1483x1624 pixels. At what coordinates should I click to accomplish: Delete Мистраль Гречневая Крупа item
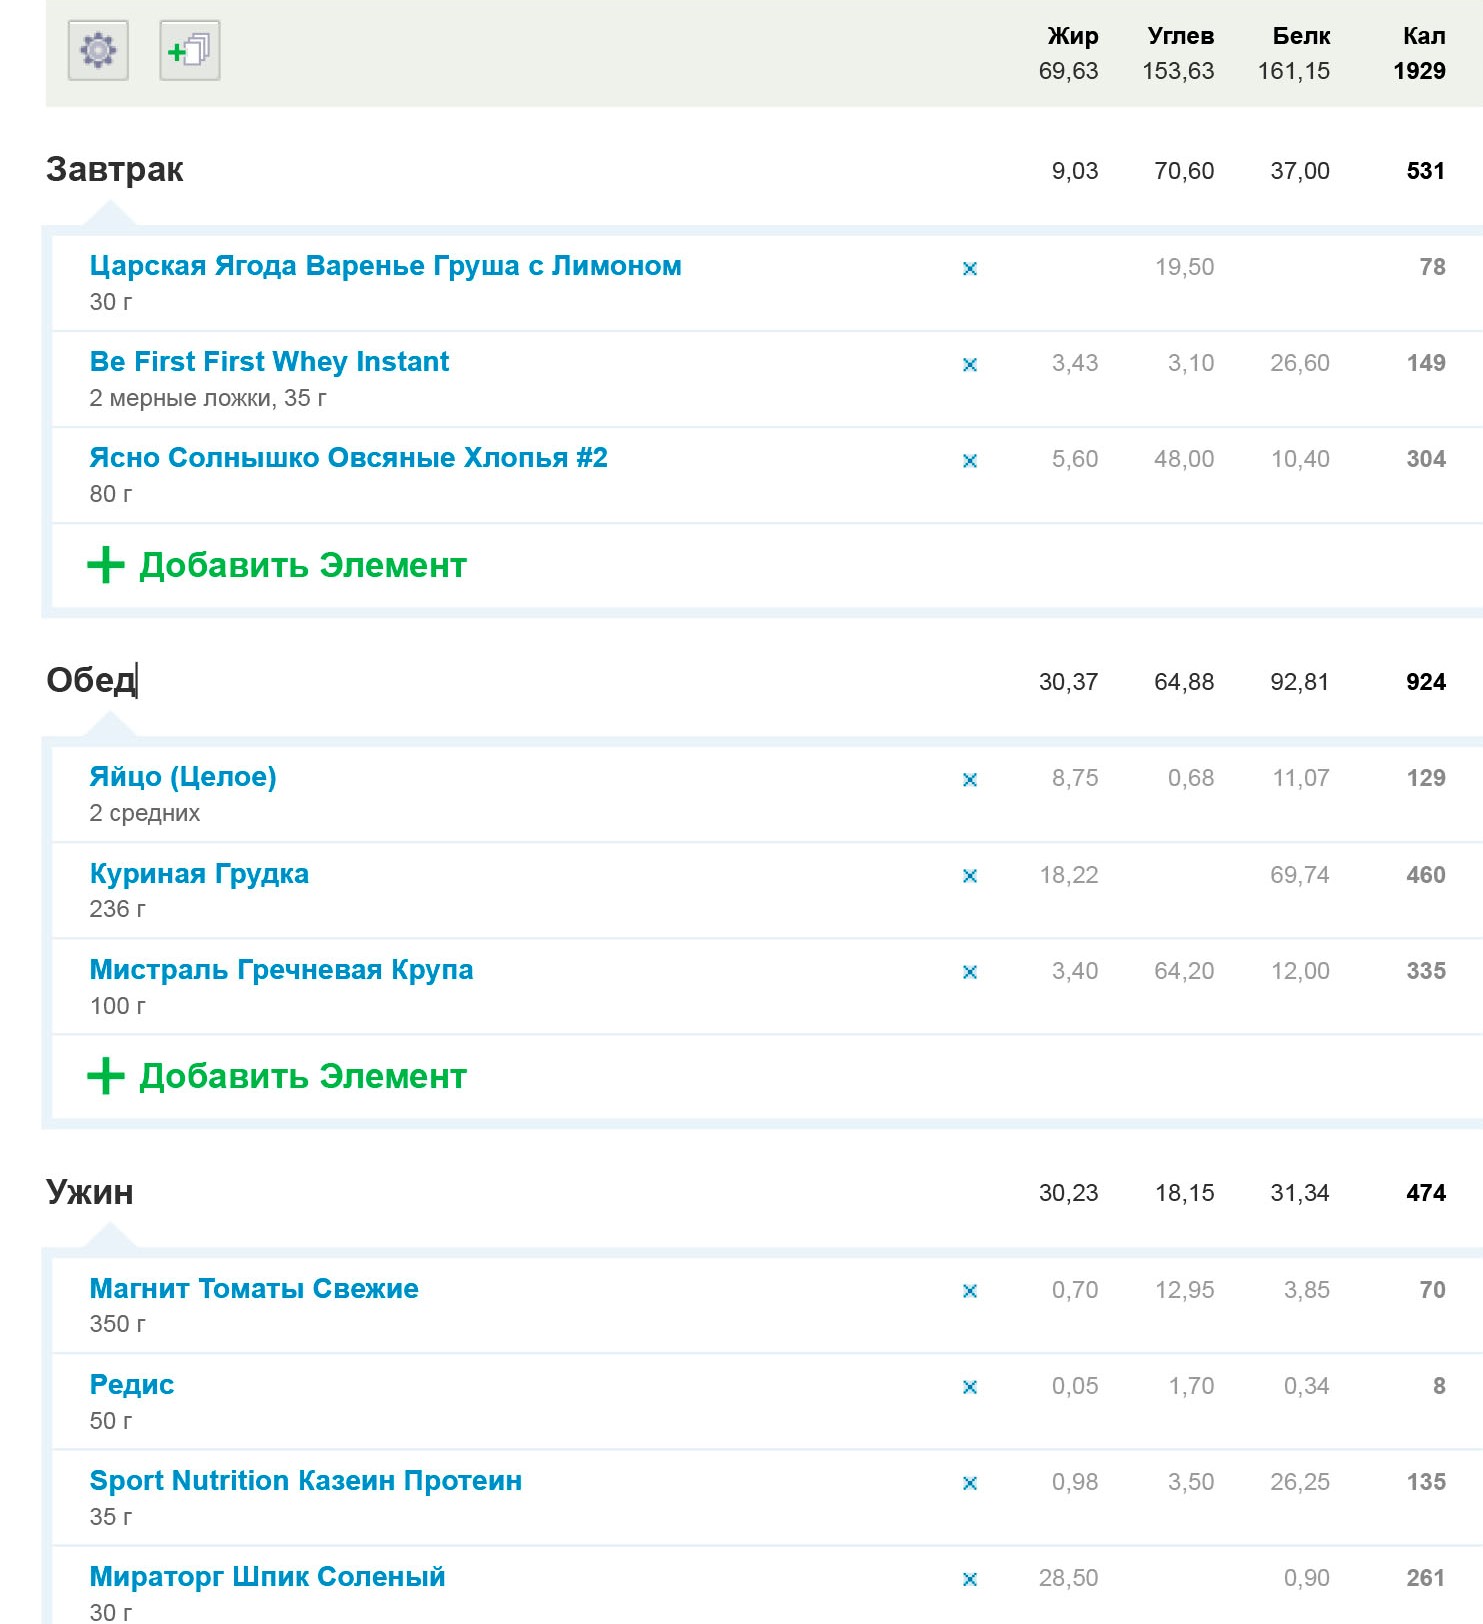pos(969,971)
